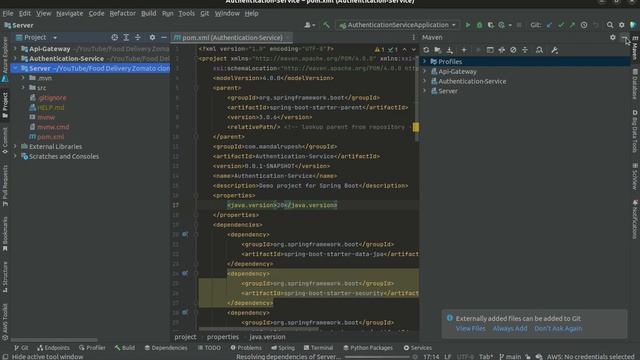Expand External Libraries node
The image size is (640, 360).
click(16, 147)
